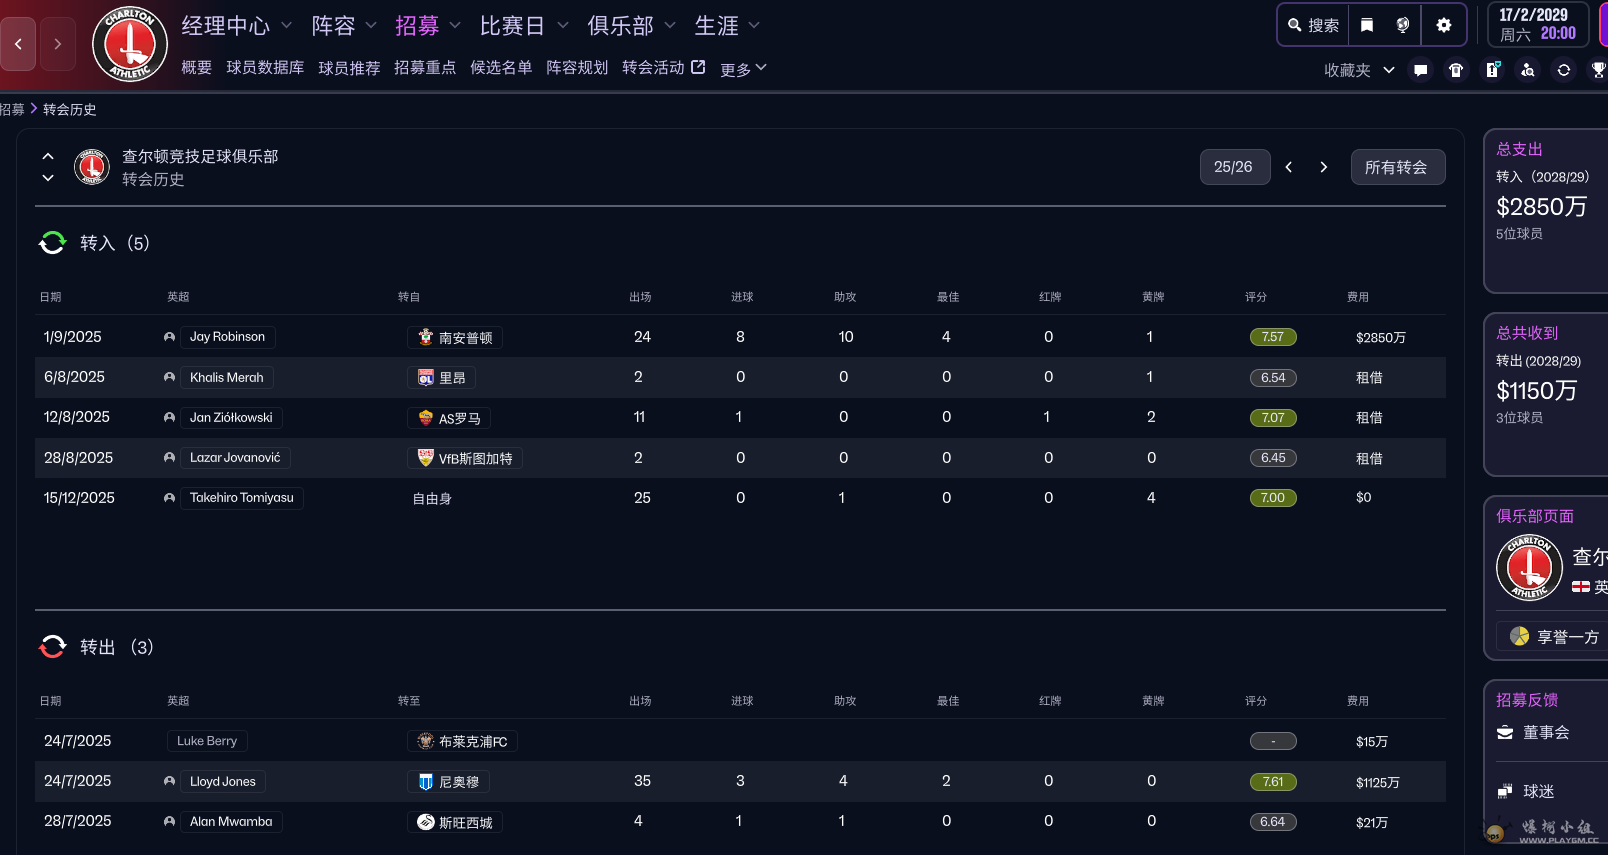Open the scouting magnifier person icon

coord(1528,70)
